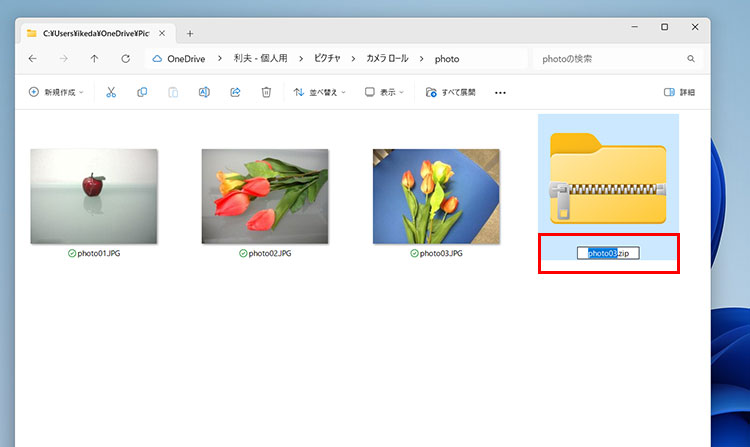Click カメラ ロール breadcrumb segment

point(387,58)
